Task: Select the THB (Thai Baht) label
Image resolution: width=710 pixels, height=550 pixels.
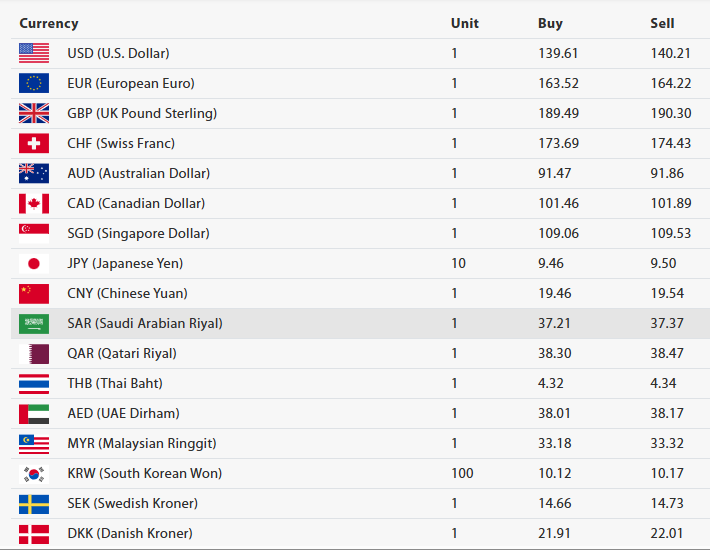Action: coord(115,383)
